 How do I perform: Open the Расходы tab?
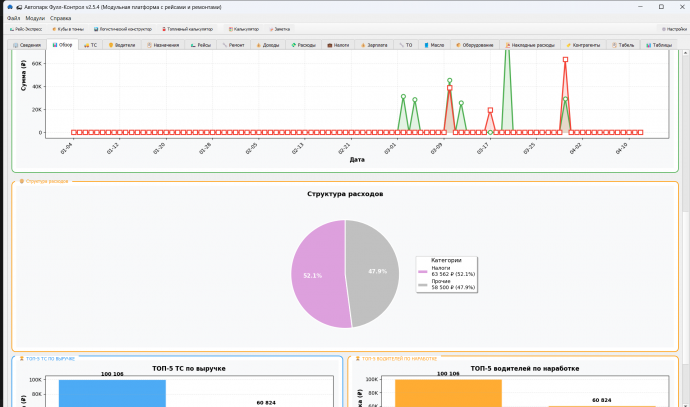coord(304,45)
